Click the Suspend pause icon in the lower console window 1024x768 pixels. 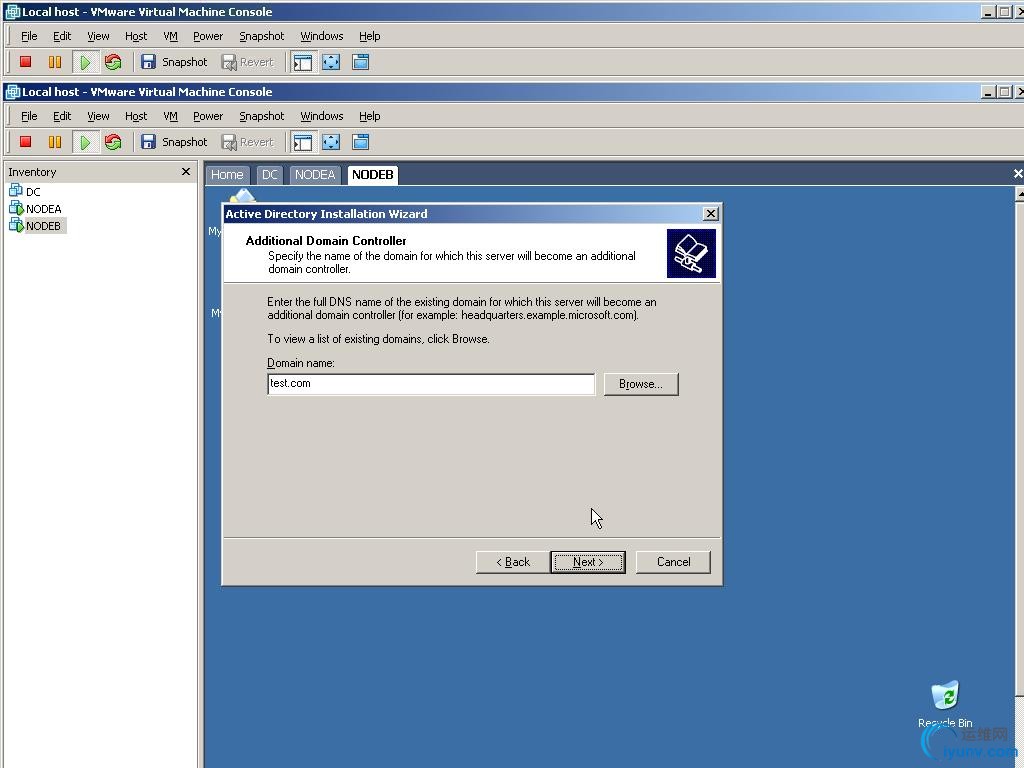coord(55,142)
